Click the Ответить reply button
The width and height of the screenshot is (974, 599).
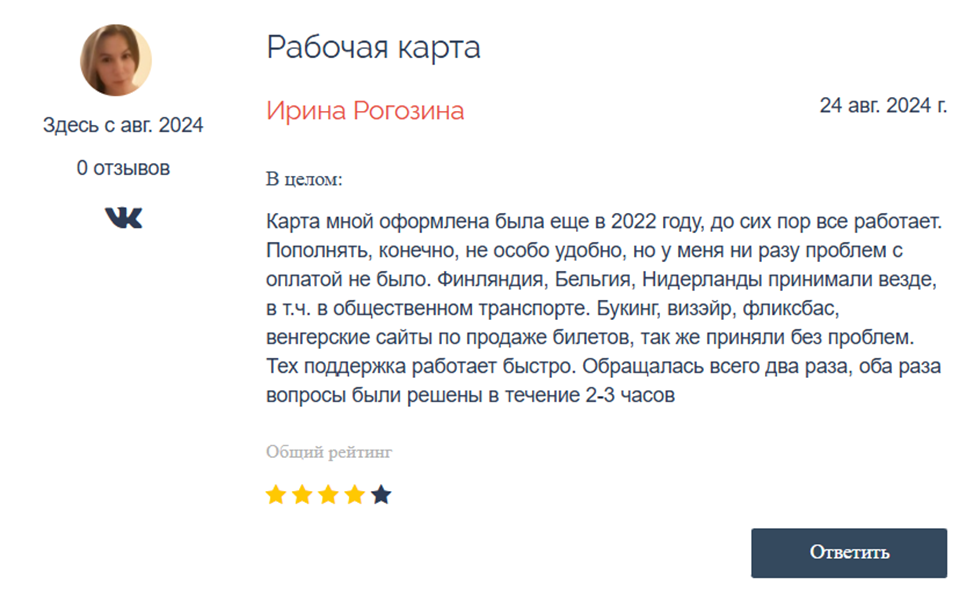pos(849,553)
